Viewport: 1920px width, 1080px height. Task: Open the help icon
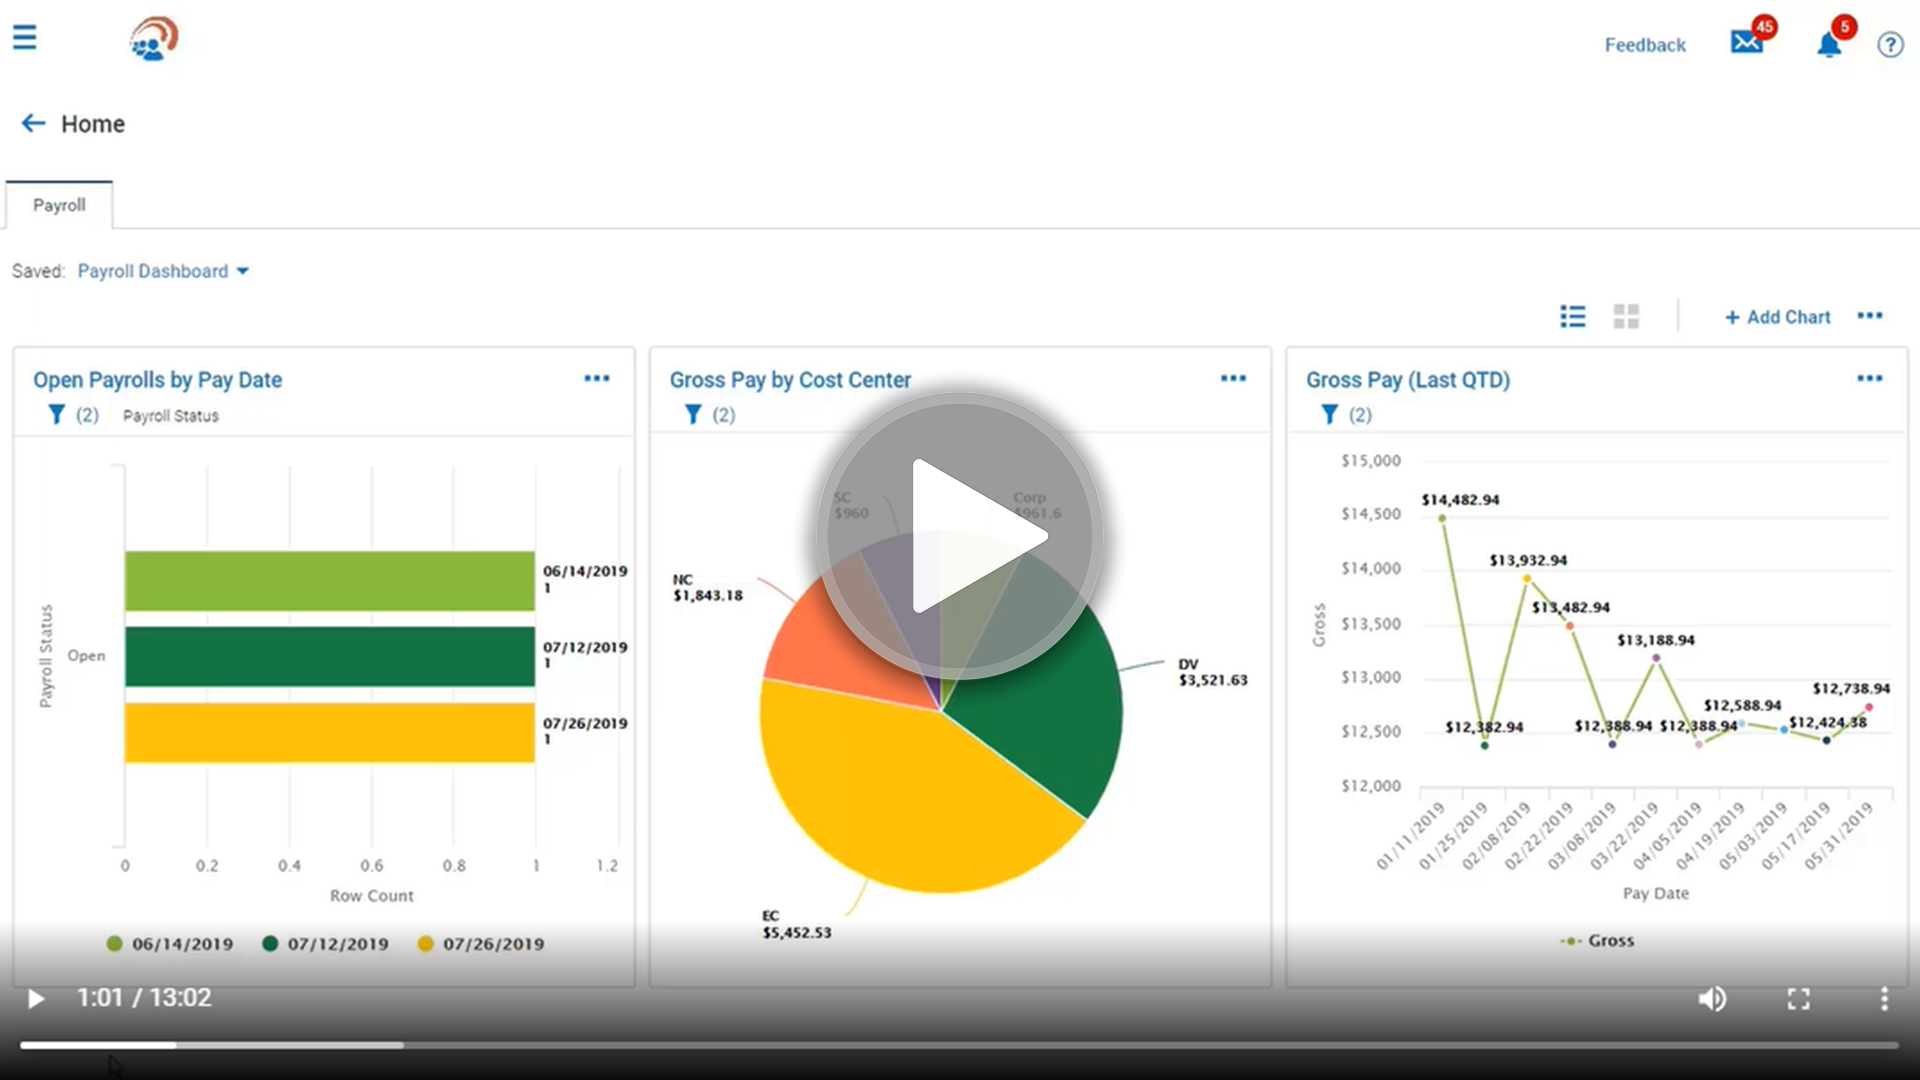[1890, 45]
